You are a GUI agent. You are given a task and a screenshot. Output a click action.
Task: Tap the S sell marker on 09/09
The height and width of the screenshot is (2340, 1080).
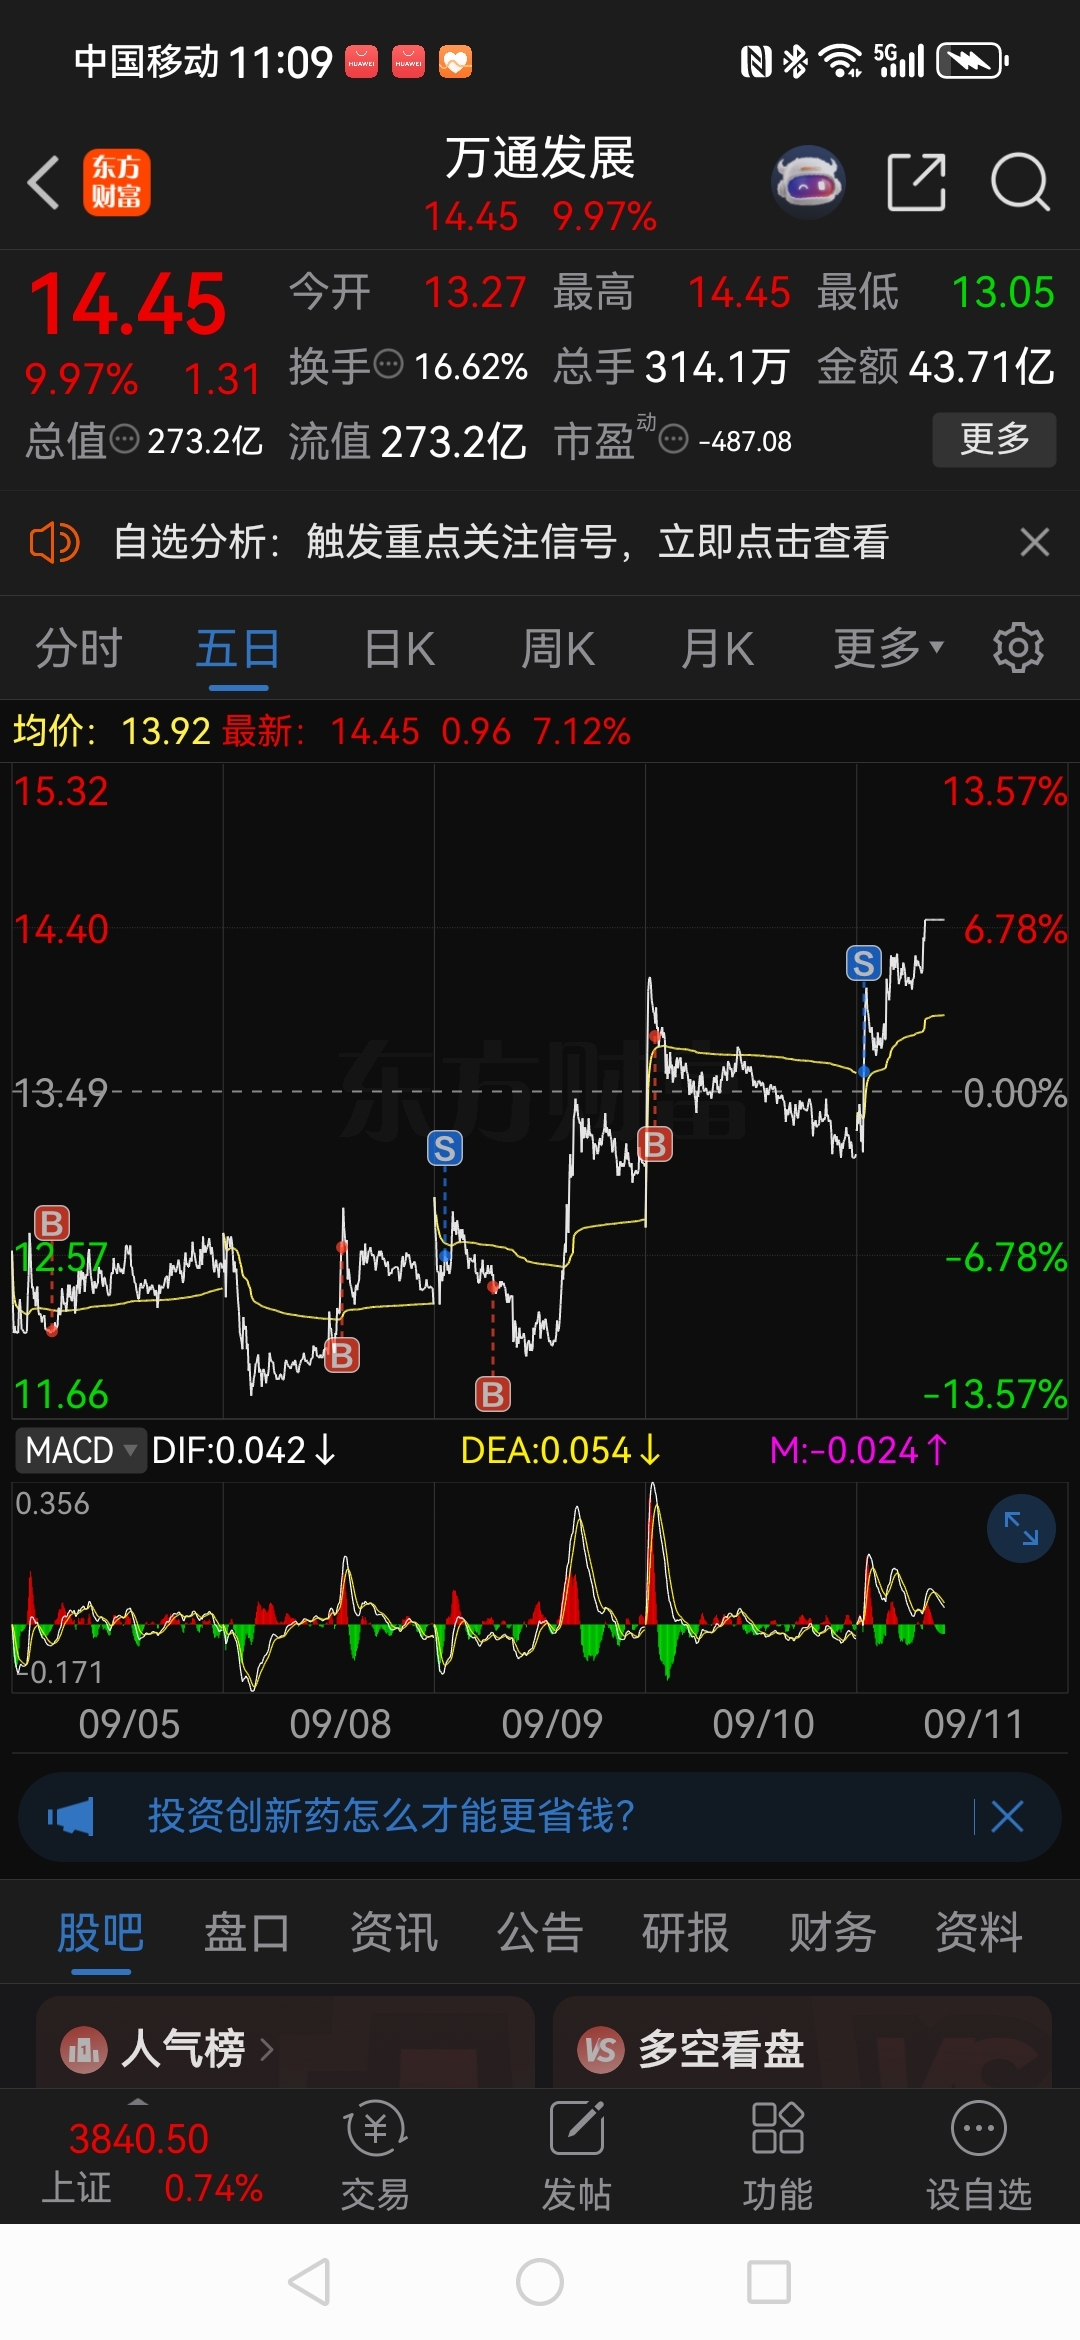[445, 1148]
